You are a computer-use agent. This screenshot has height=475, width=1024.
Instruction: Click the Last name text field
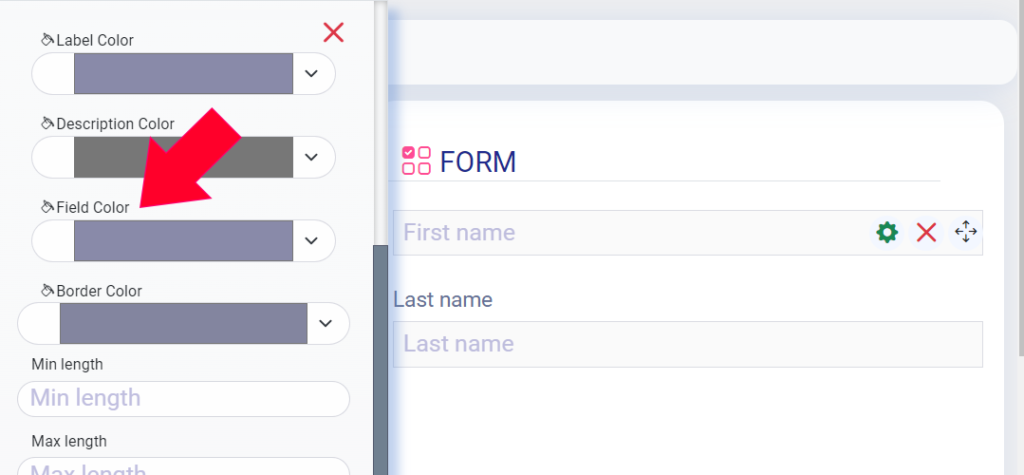click(688, 344)
